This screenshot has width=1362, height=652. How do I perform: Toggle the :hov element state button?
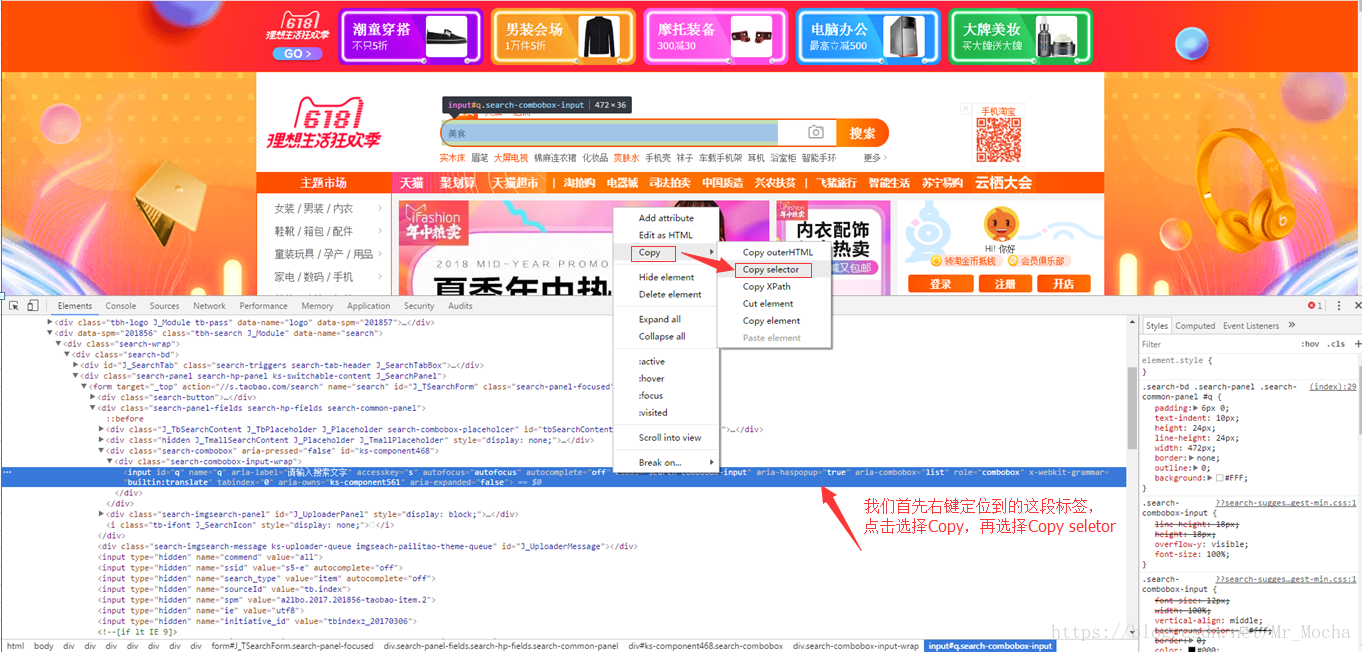point(1310,344)
